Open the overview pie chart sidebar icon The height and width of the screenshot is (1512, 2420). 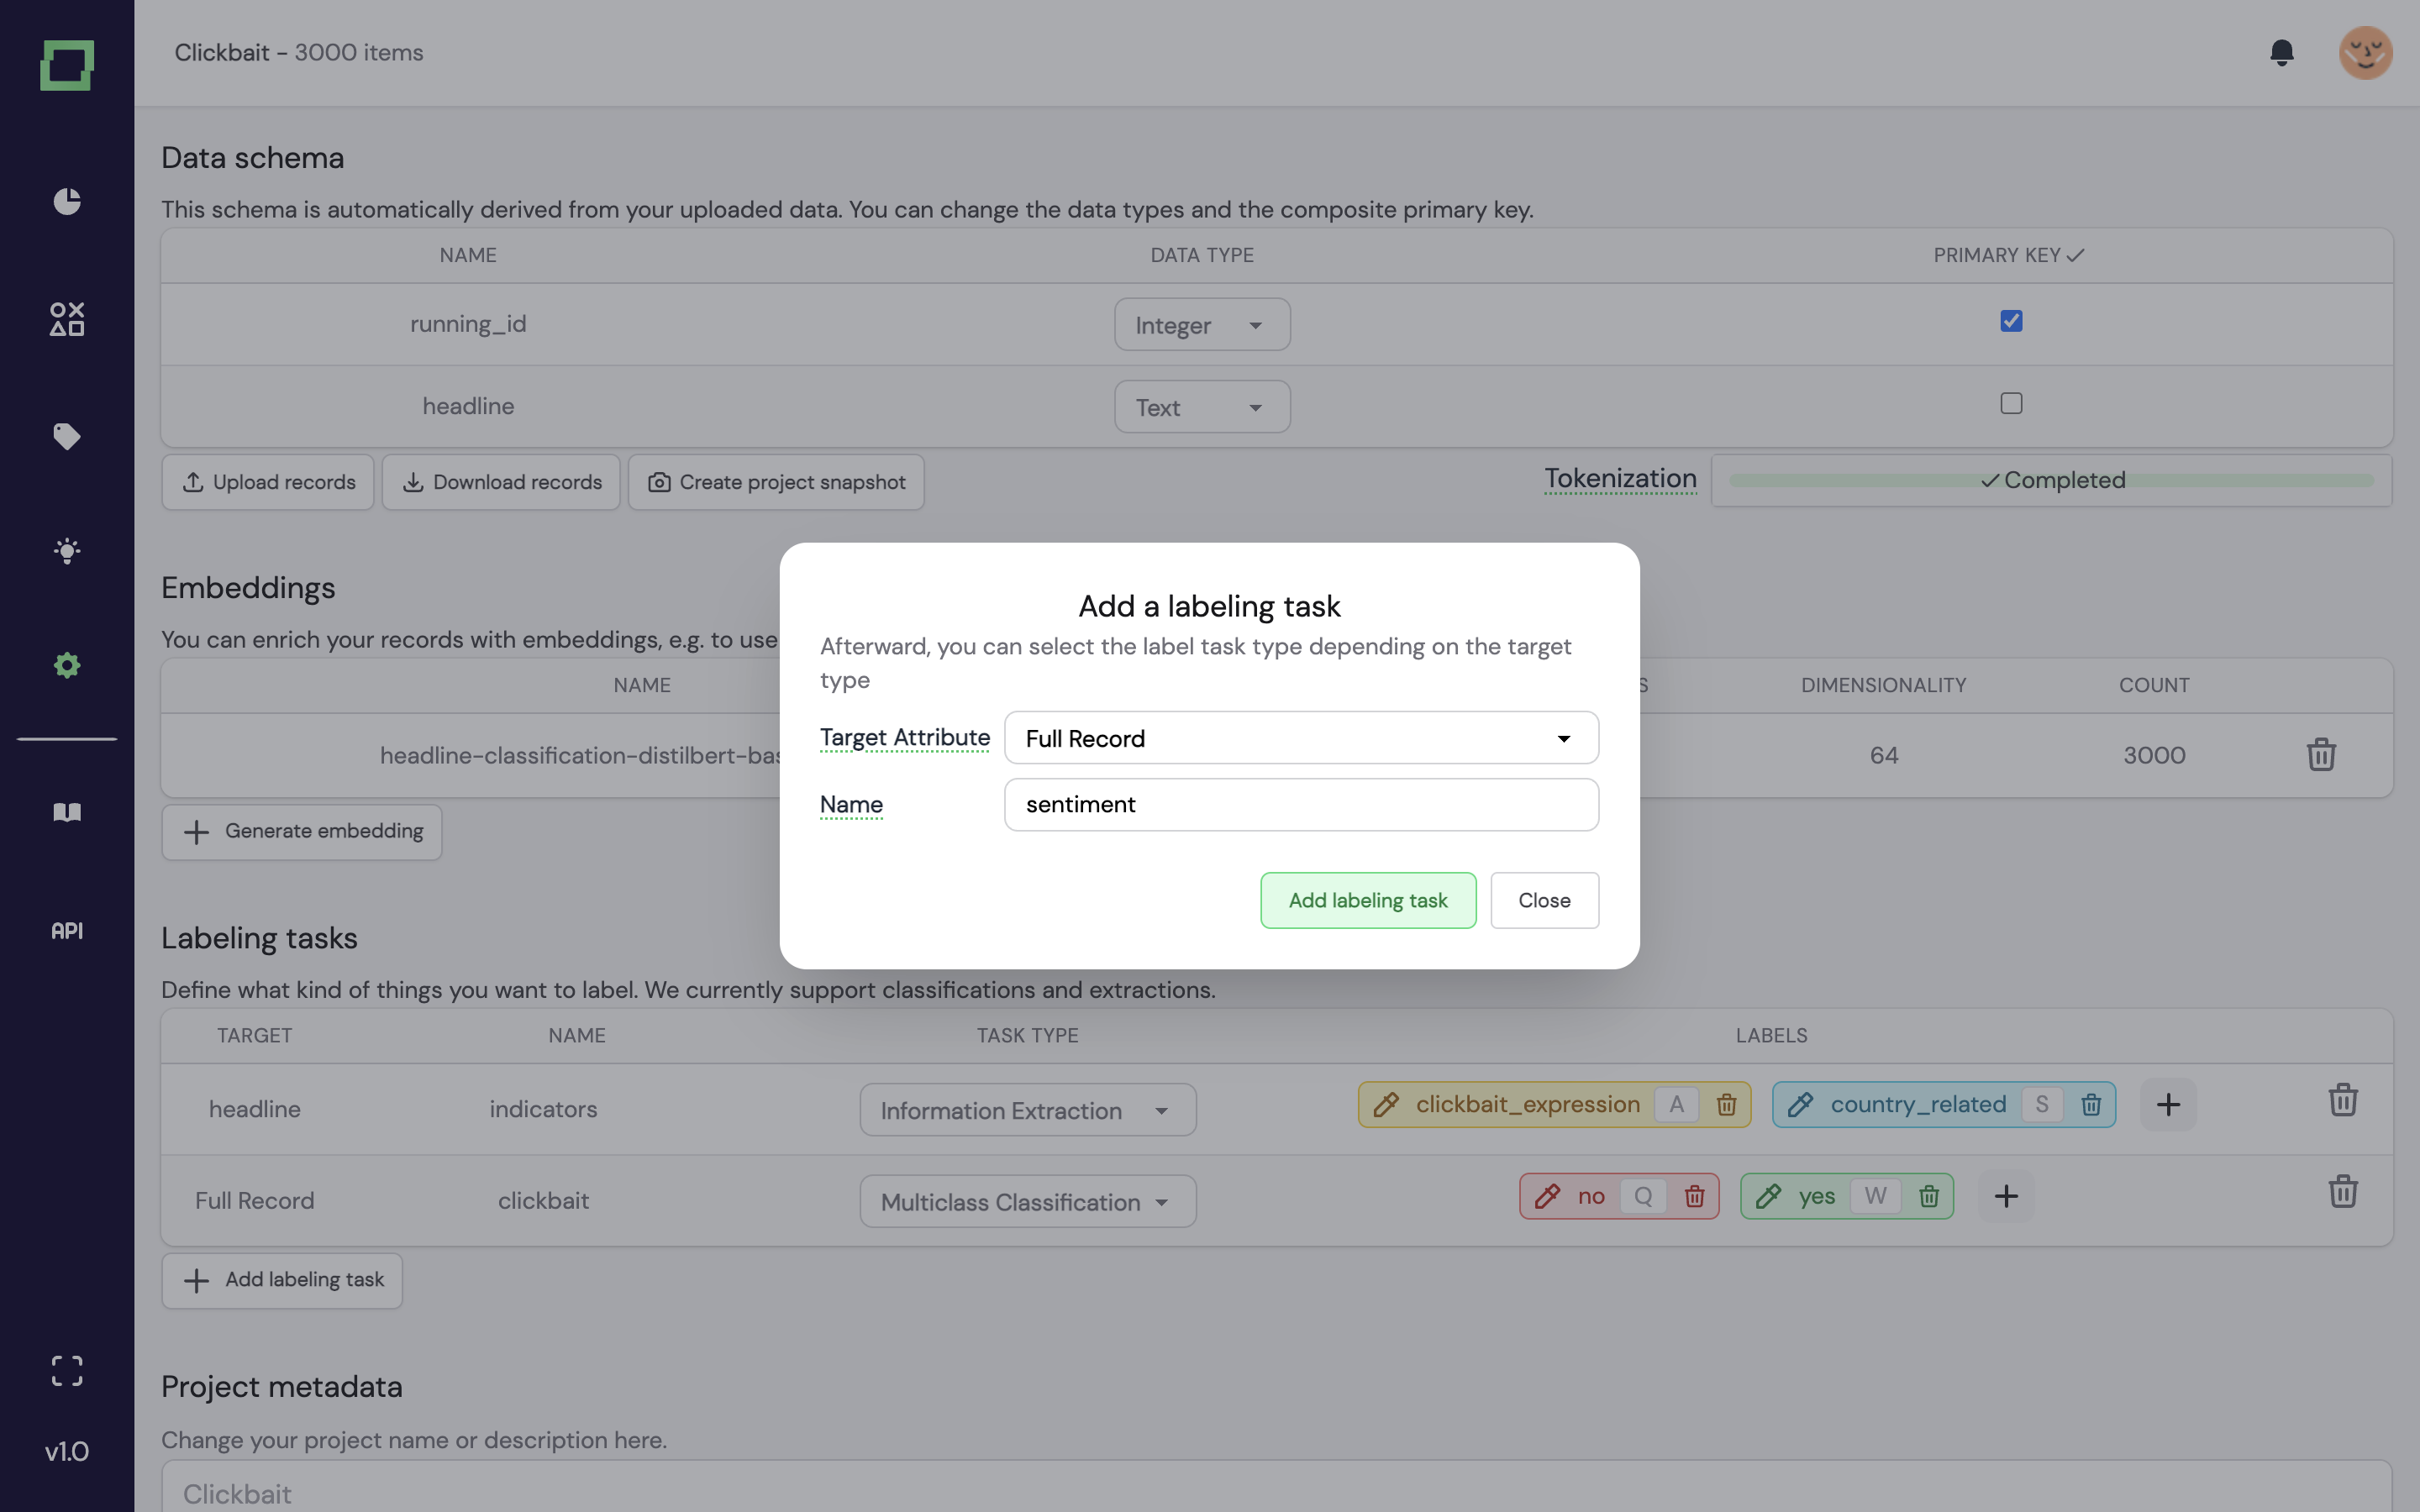point(67,201)
